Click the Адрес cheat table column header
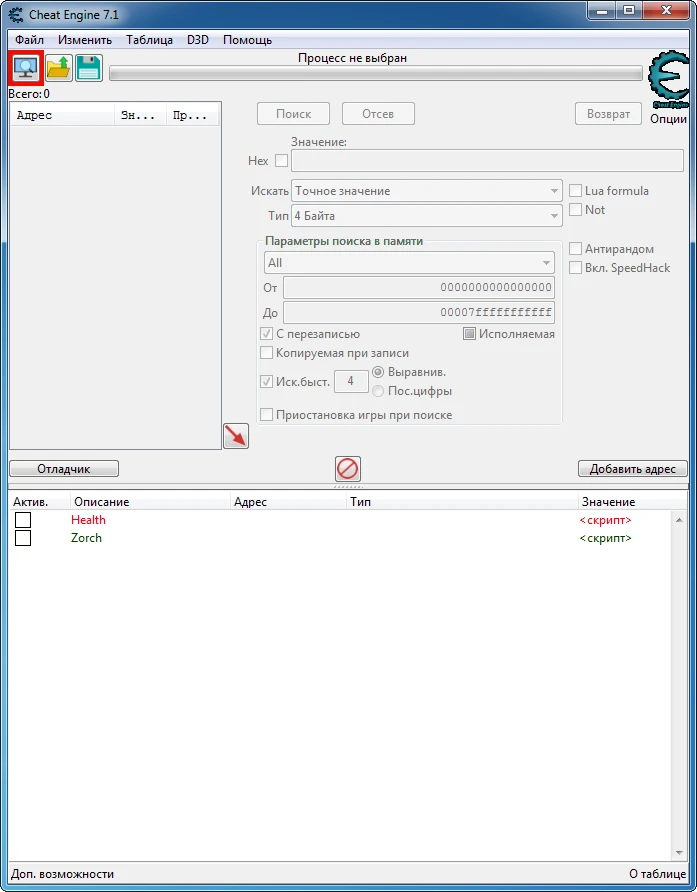 point(288,502)
